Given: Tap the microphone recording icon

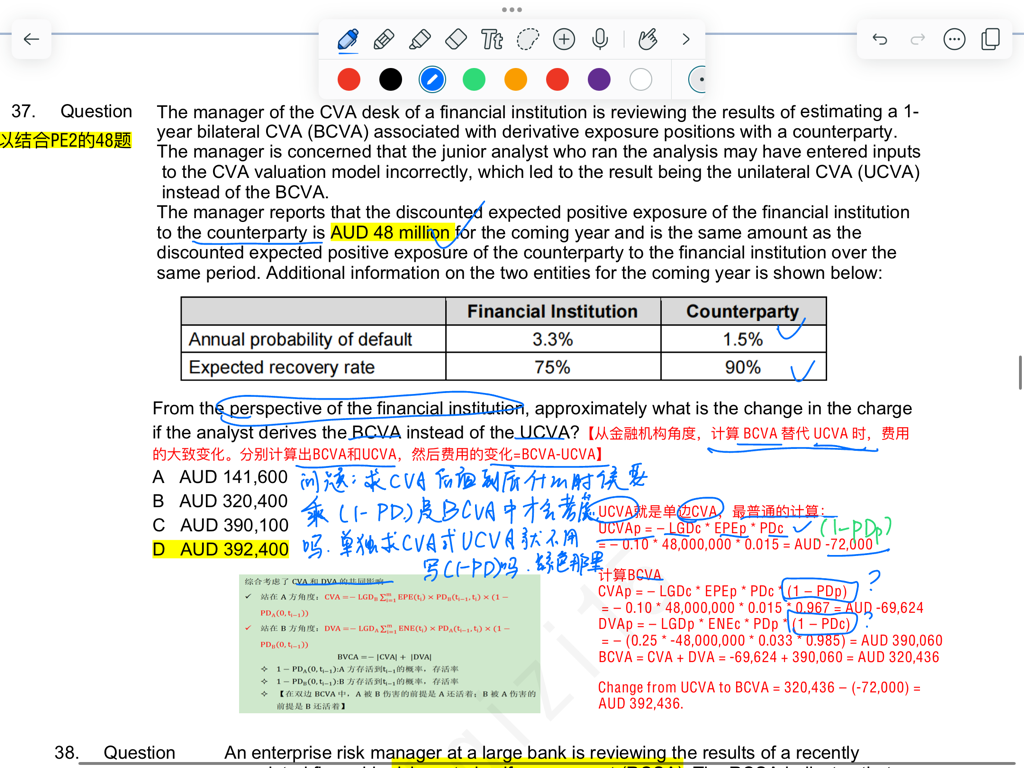Looking at the screenshot, I should 600,39.
